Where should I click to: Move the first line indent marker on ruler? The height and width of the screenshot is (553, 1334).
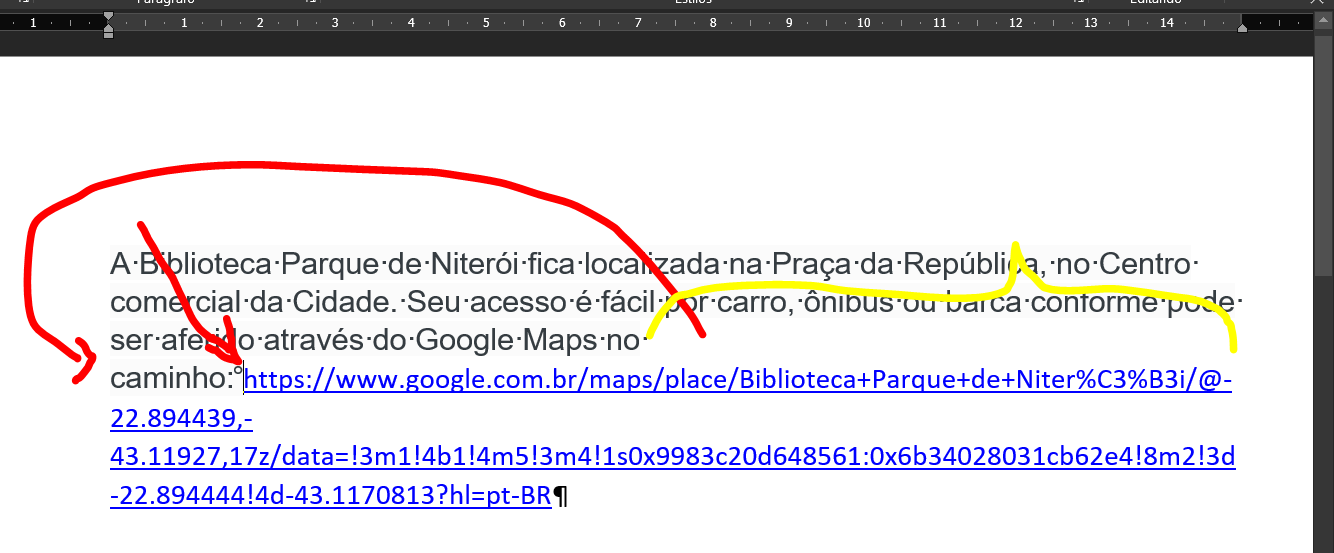click(x=108, y=17)
